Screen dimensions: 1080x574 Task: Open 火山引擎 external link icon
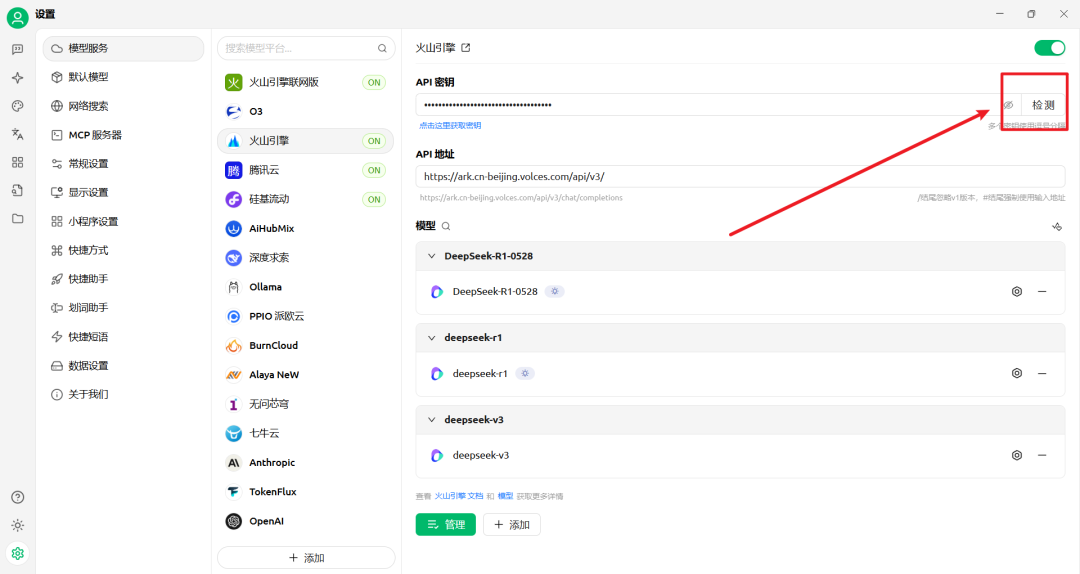click(466, 48)
